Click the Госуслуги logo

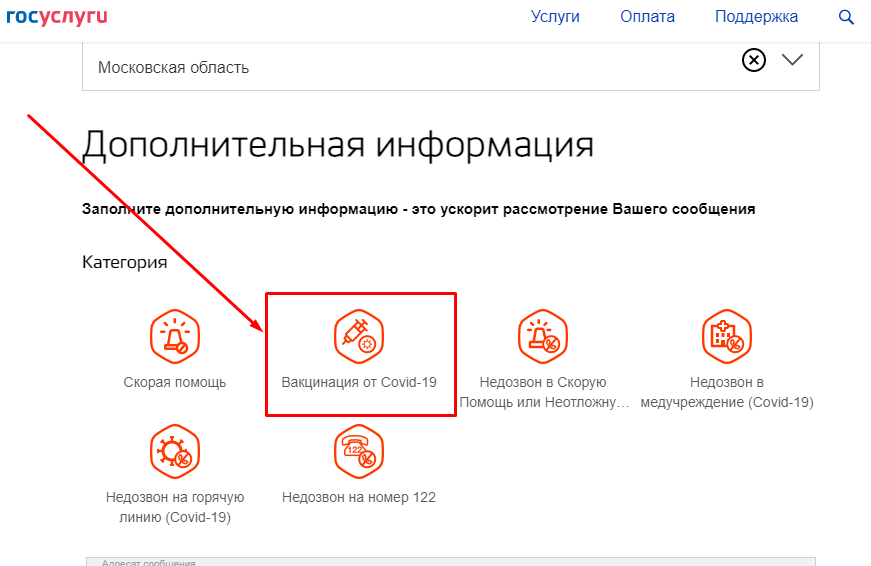(x=57, y=17)
